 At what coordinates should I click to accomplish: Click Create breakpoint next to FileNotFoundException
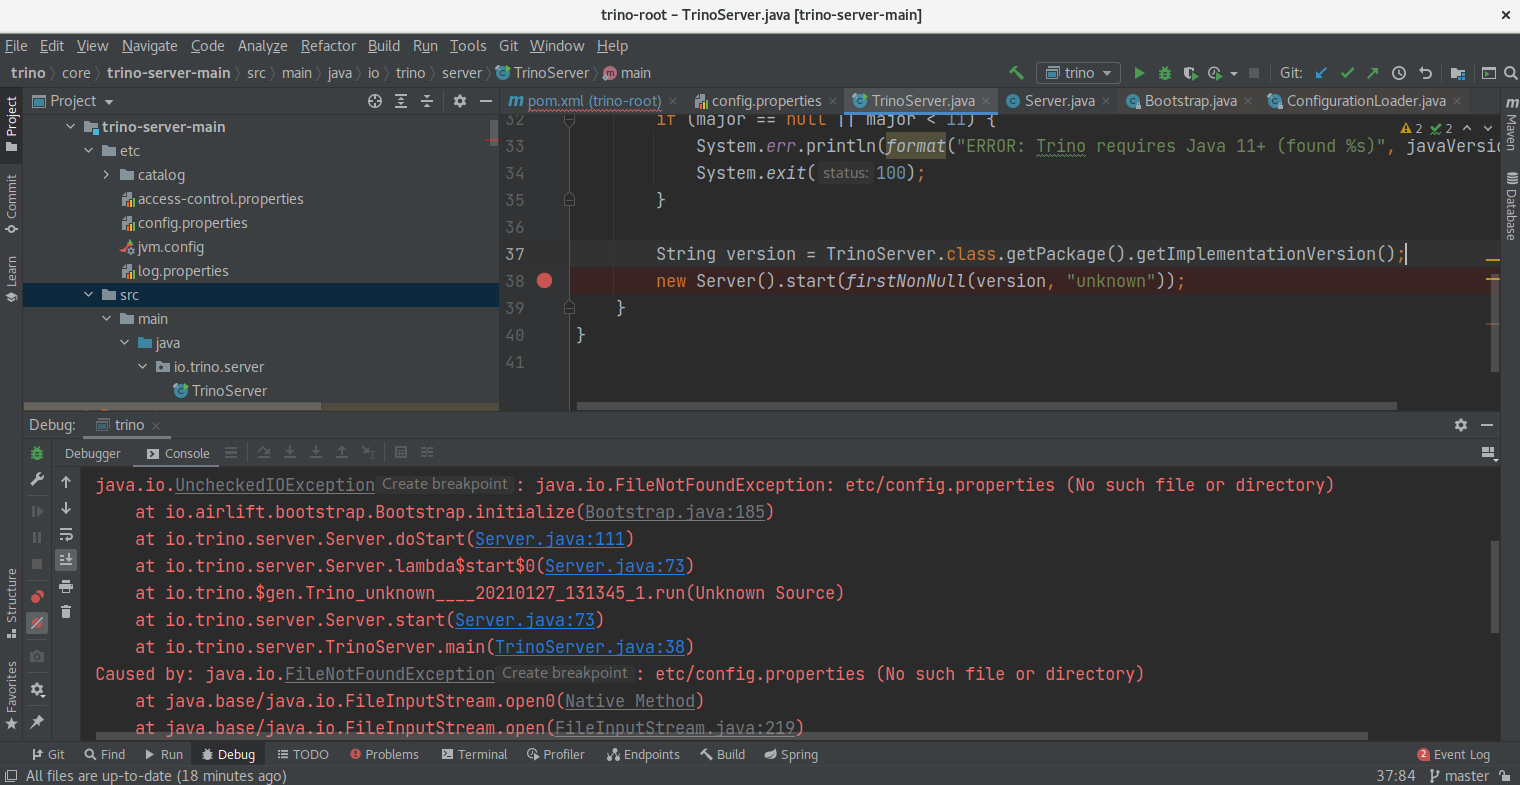click(565, 673)
